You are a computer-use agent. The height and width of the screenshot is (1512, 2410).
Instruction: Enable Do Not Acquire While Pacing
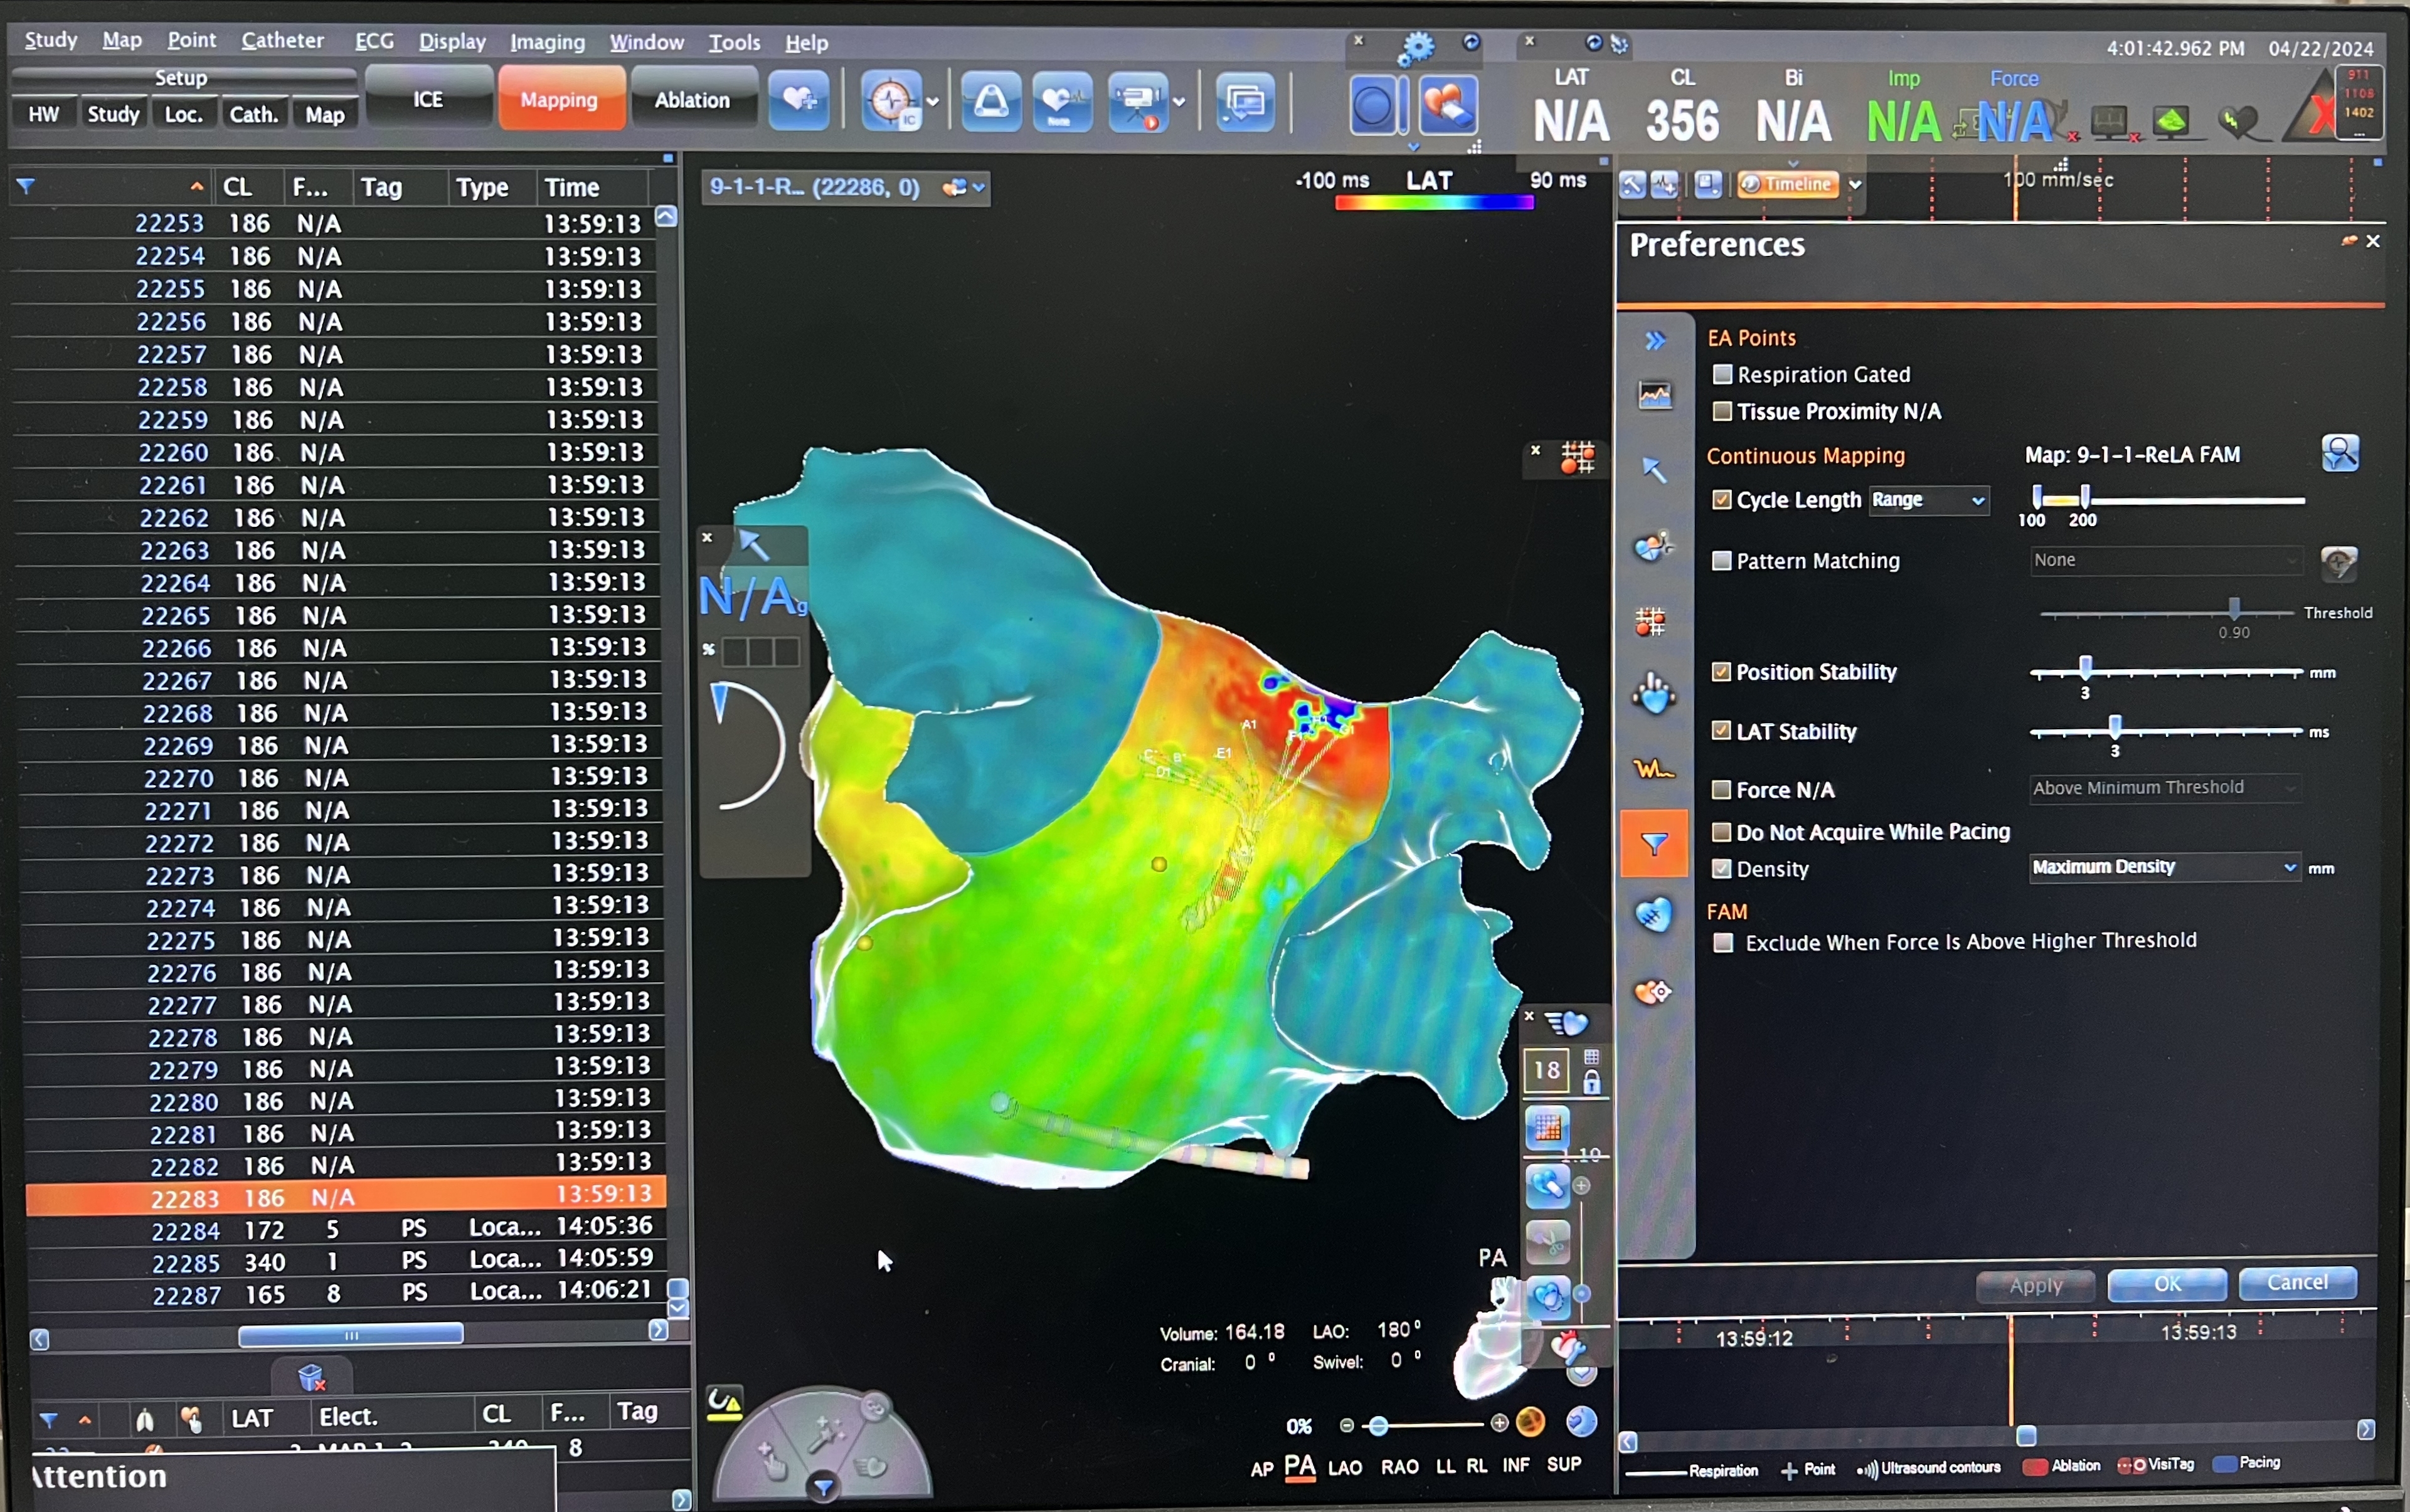(x=1721, y=831)
